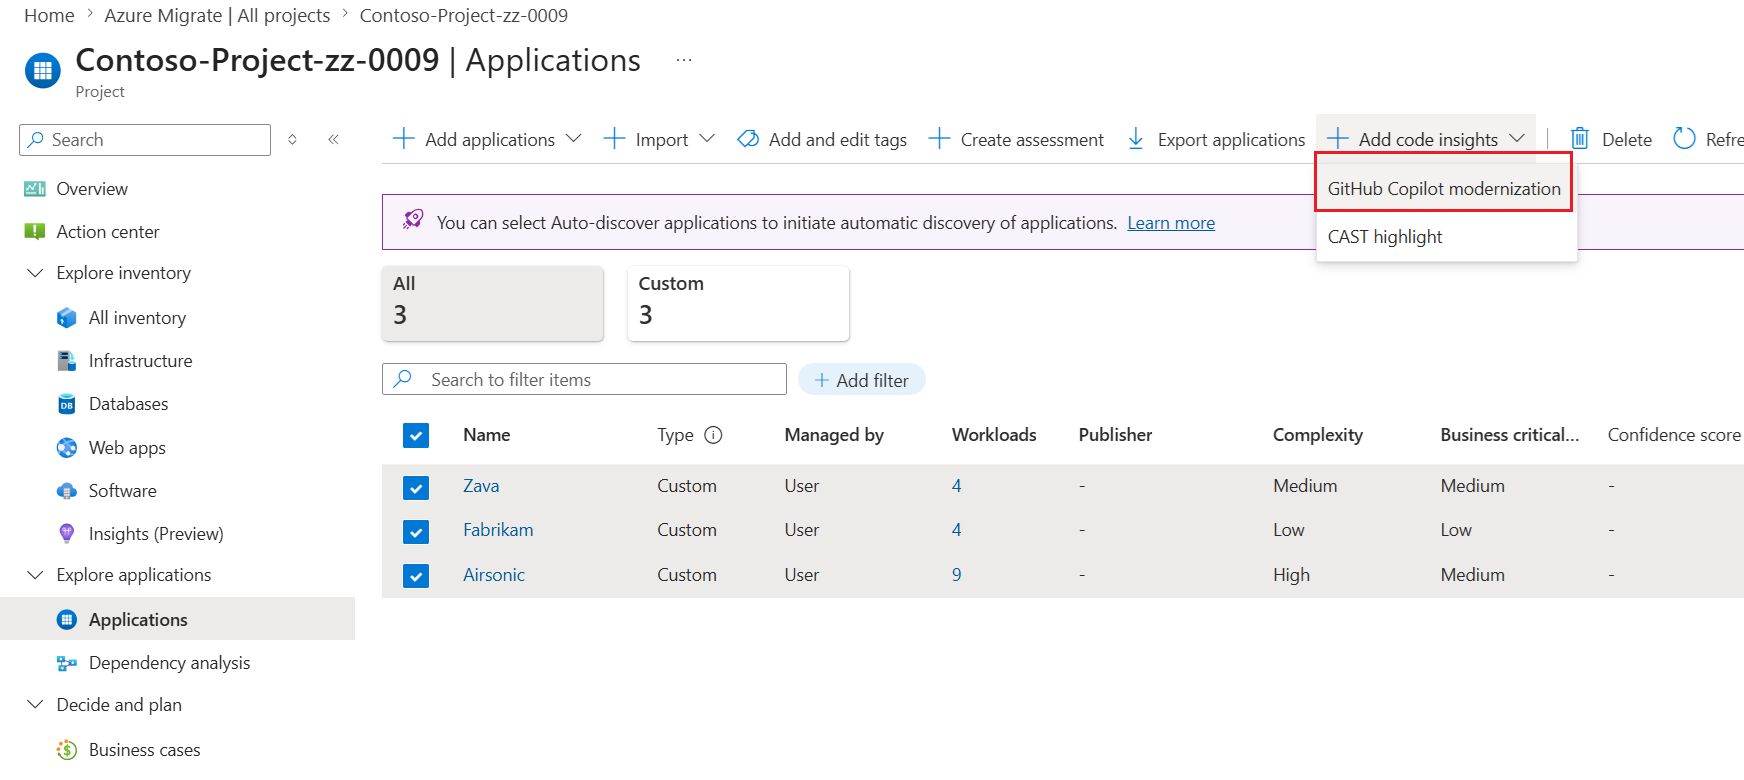Viewport: 1744px width, 780px height.
Task: Click the Dependency analysis icon
Action: (67, 663)
